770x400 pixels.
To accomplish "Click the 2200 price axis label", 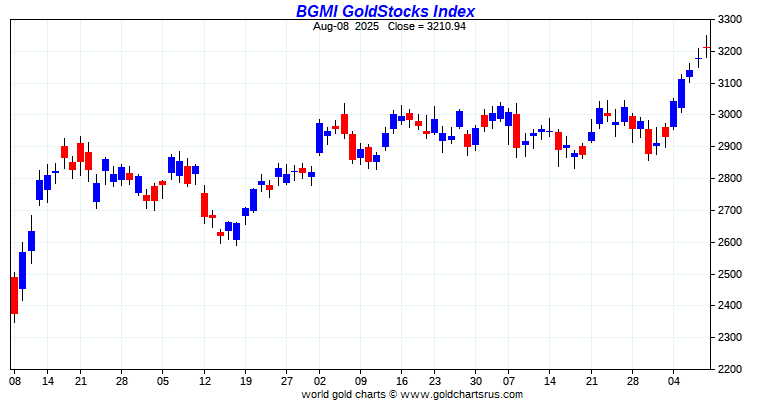I will [x=730, y=369].
